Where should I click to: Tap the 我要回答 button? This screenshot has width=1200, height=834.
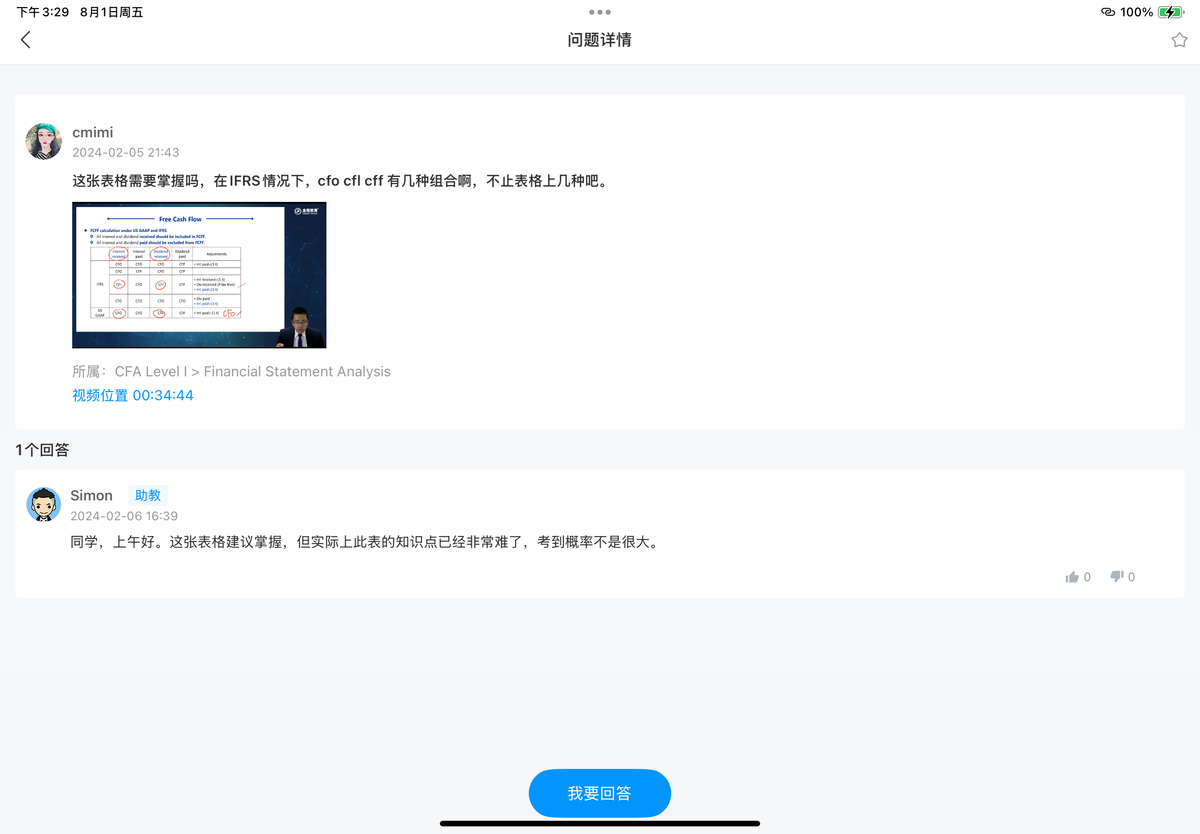pos(600,793)
